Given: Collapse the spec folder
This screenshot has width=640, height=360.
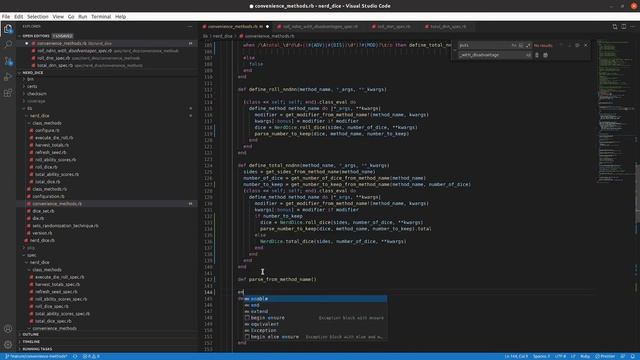Looking at the screenshot, I should [31, 255].
